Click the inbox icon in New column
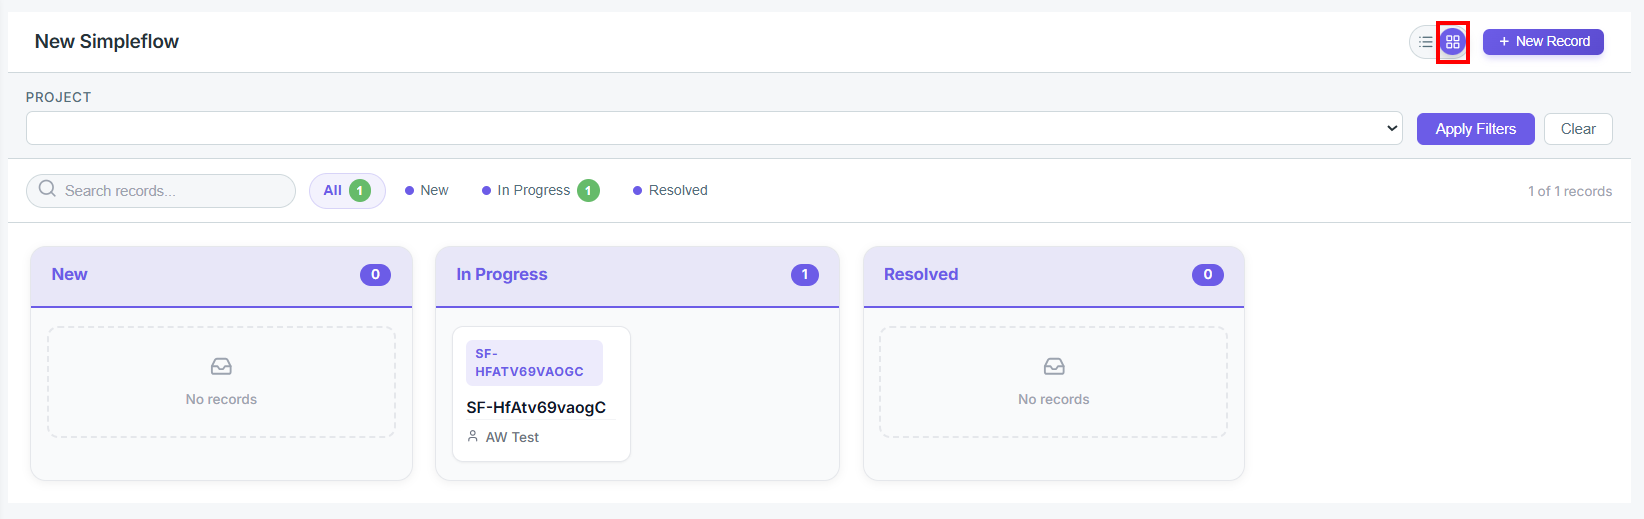 coord(221,366)
